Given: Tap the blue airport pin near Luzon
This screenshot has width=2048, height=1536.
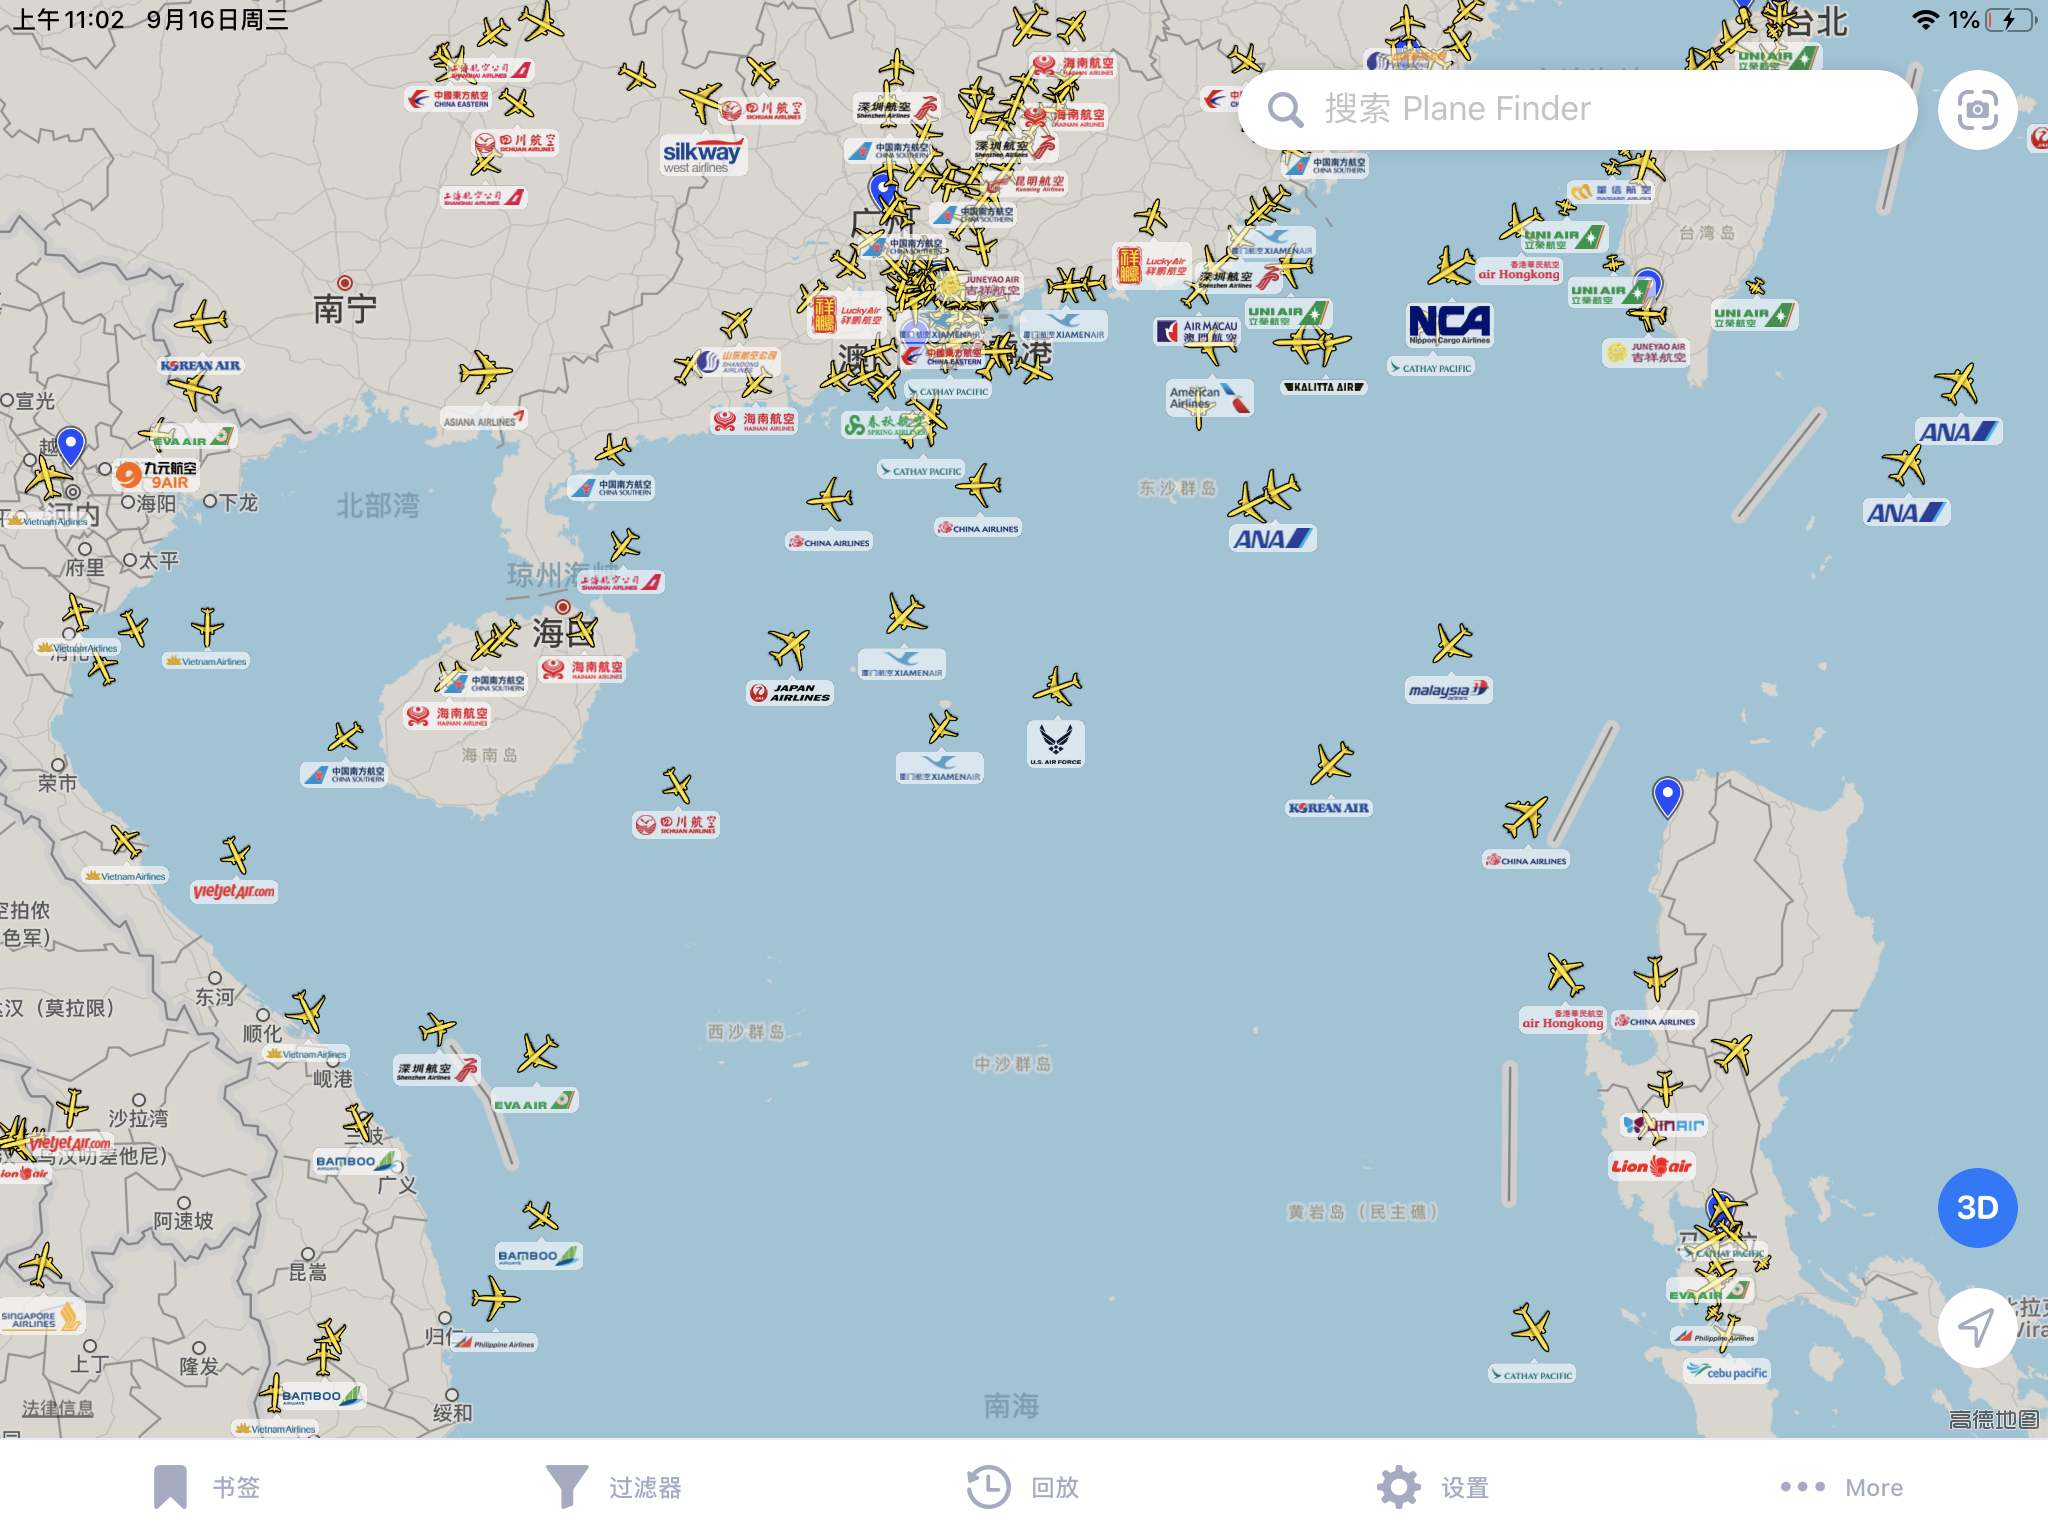Looking at the screenshot, I should pos(1667,797).
